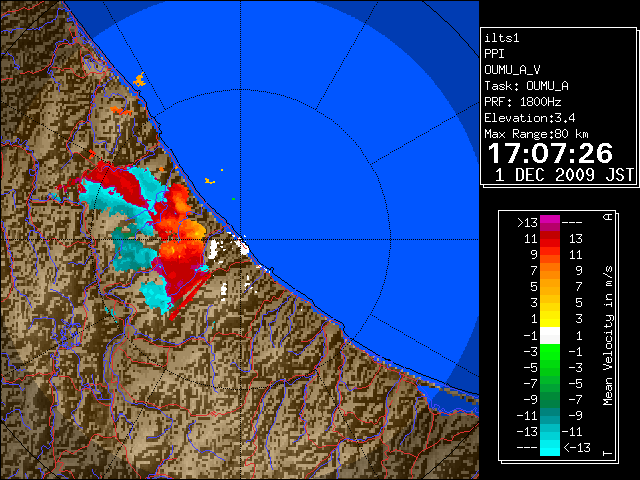The height and width of the screenshot is (480, 640).
Task: Click the 'Mean Velocity in m/s' legend title
Action: (608, 336)
